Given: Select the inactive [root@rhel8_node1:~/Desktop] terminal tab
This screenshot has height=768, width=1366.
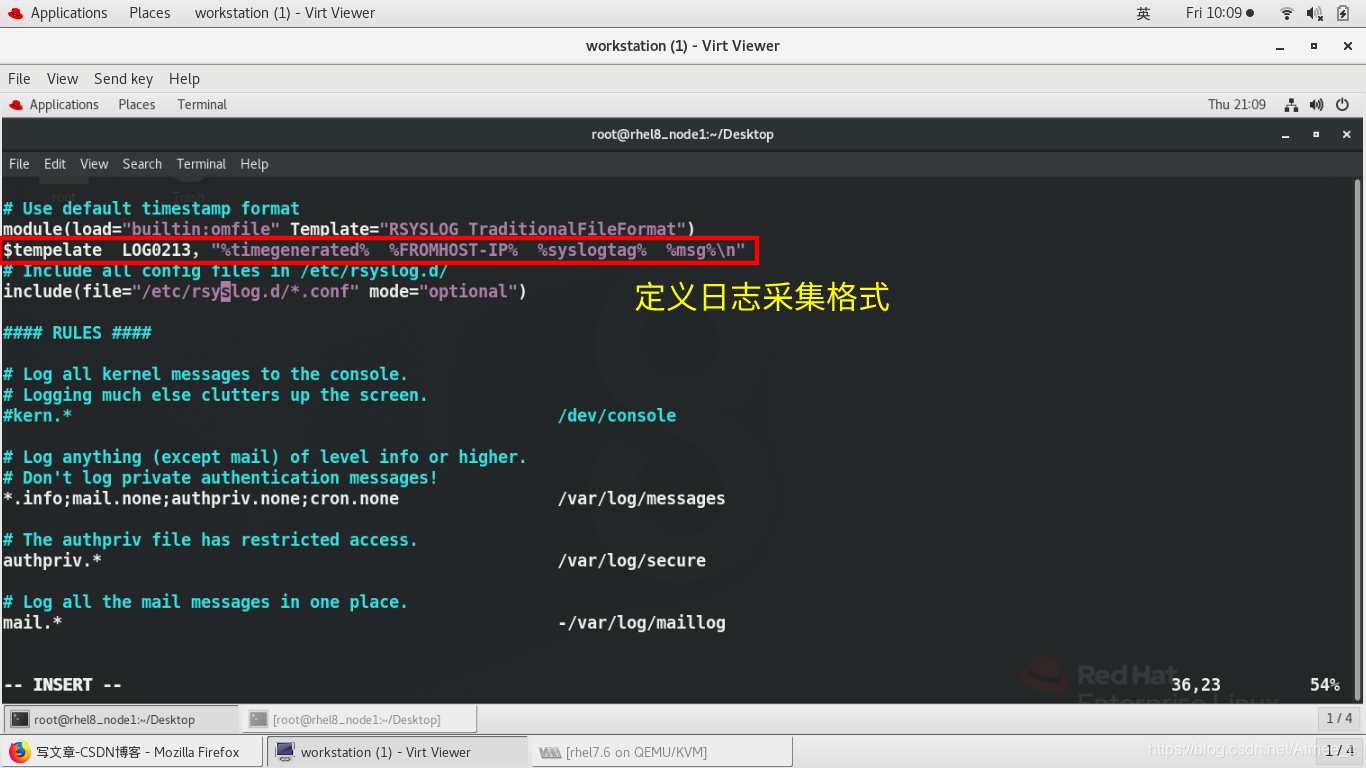Looking at the screenshot, I should (x=360, y=718).
